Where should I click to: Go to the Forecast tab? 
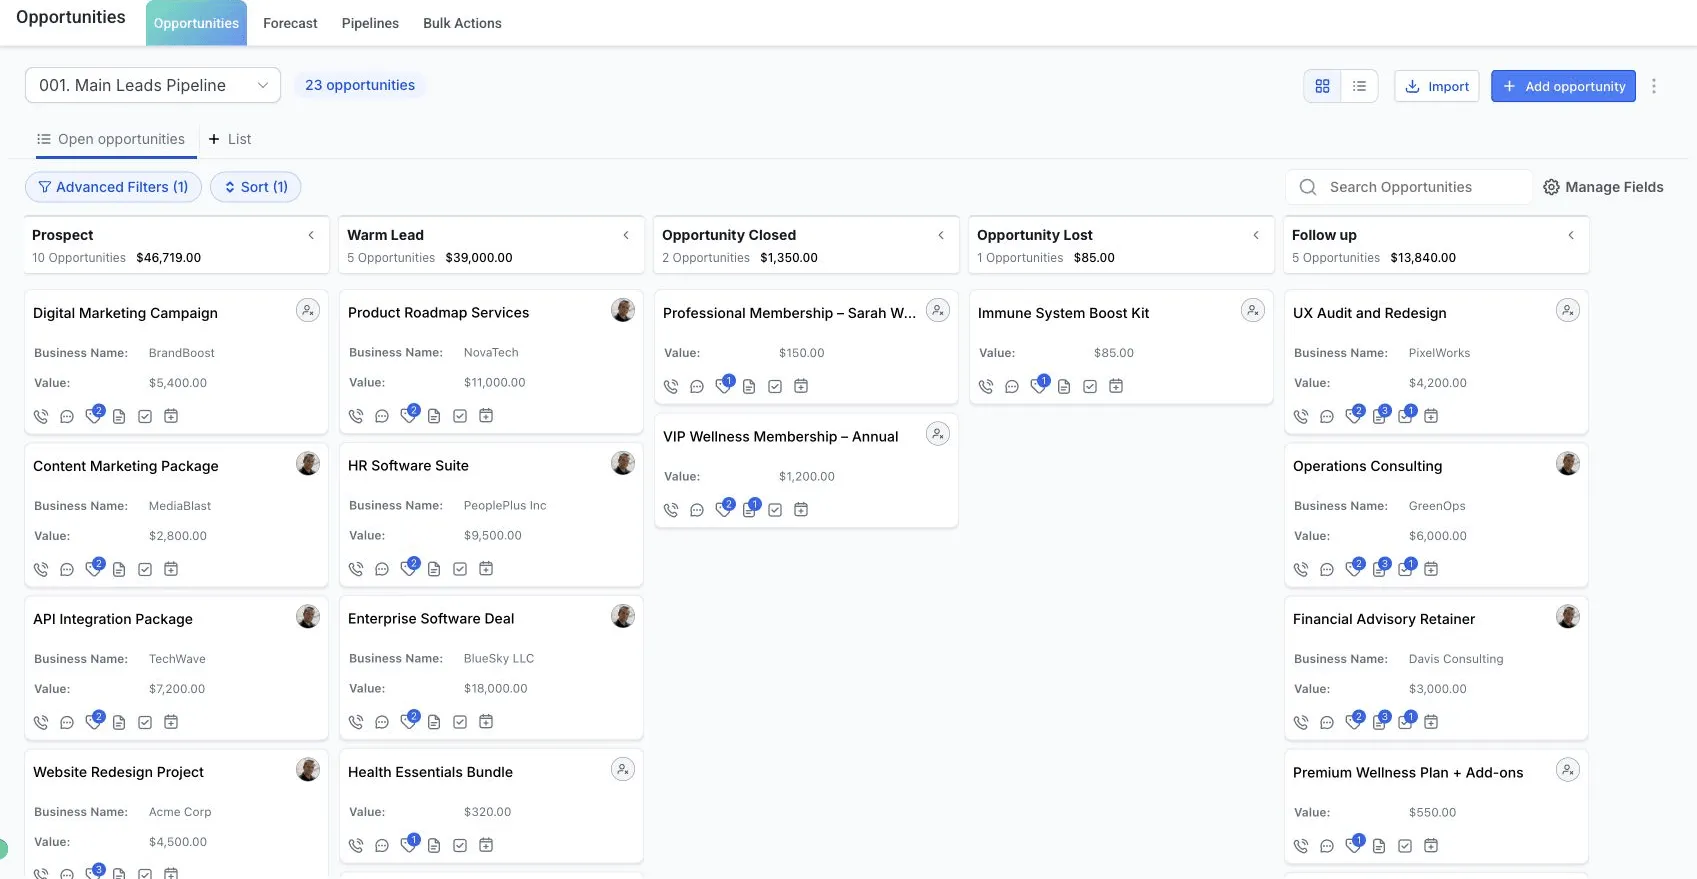pyautogui.click(x=290, y=23)
